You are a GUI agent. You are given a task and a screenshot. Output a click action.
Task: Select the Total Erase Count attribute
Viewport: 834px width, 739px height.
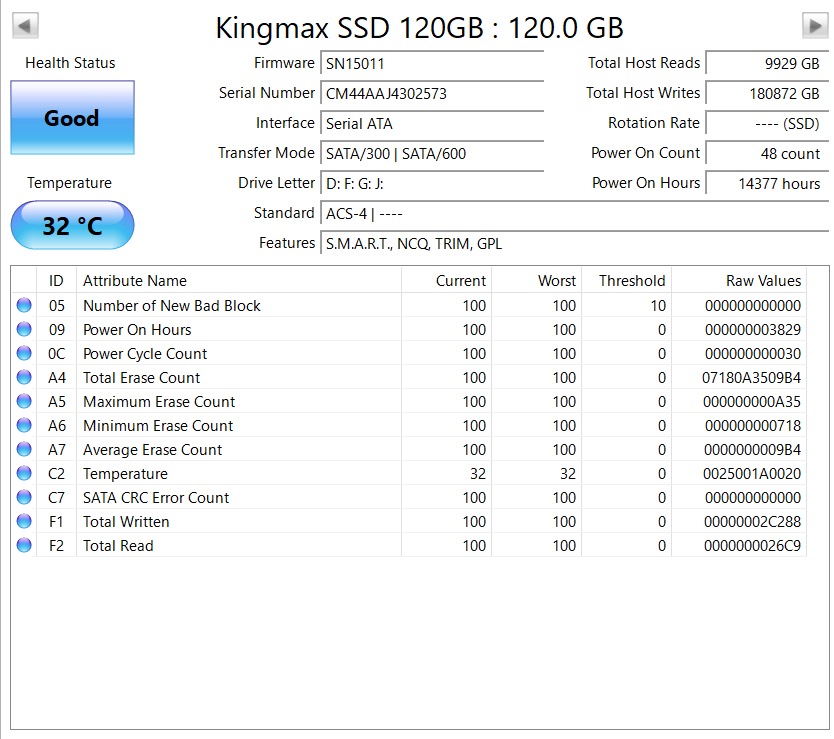pyautogui.click(x=141, y=377)
